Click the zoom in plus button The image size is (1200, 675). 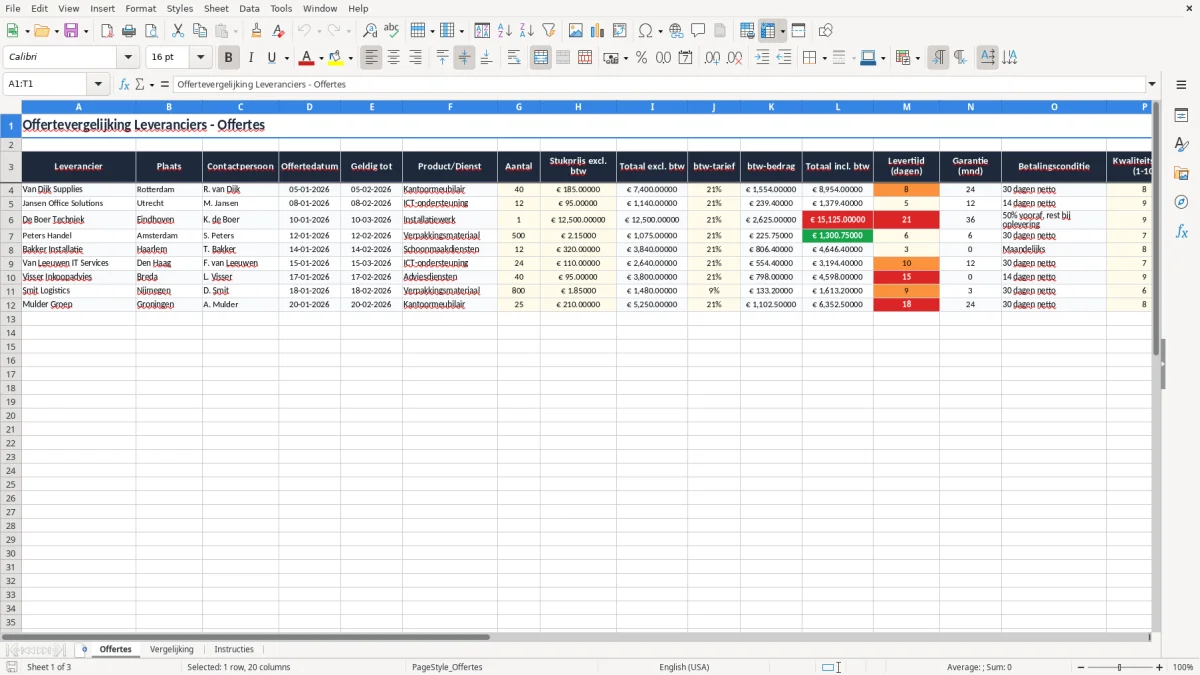pyautogui.click(x=1160, y=667)
